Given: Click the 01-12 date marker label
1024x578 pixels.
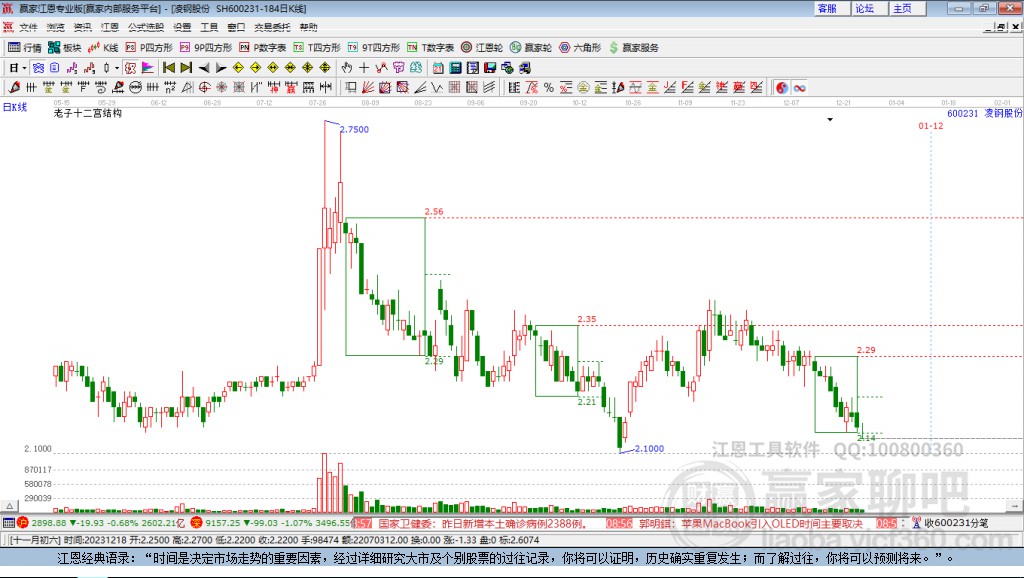Looking at the screenshot, I should (x=931, y=125).
